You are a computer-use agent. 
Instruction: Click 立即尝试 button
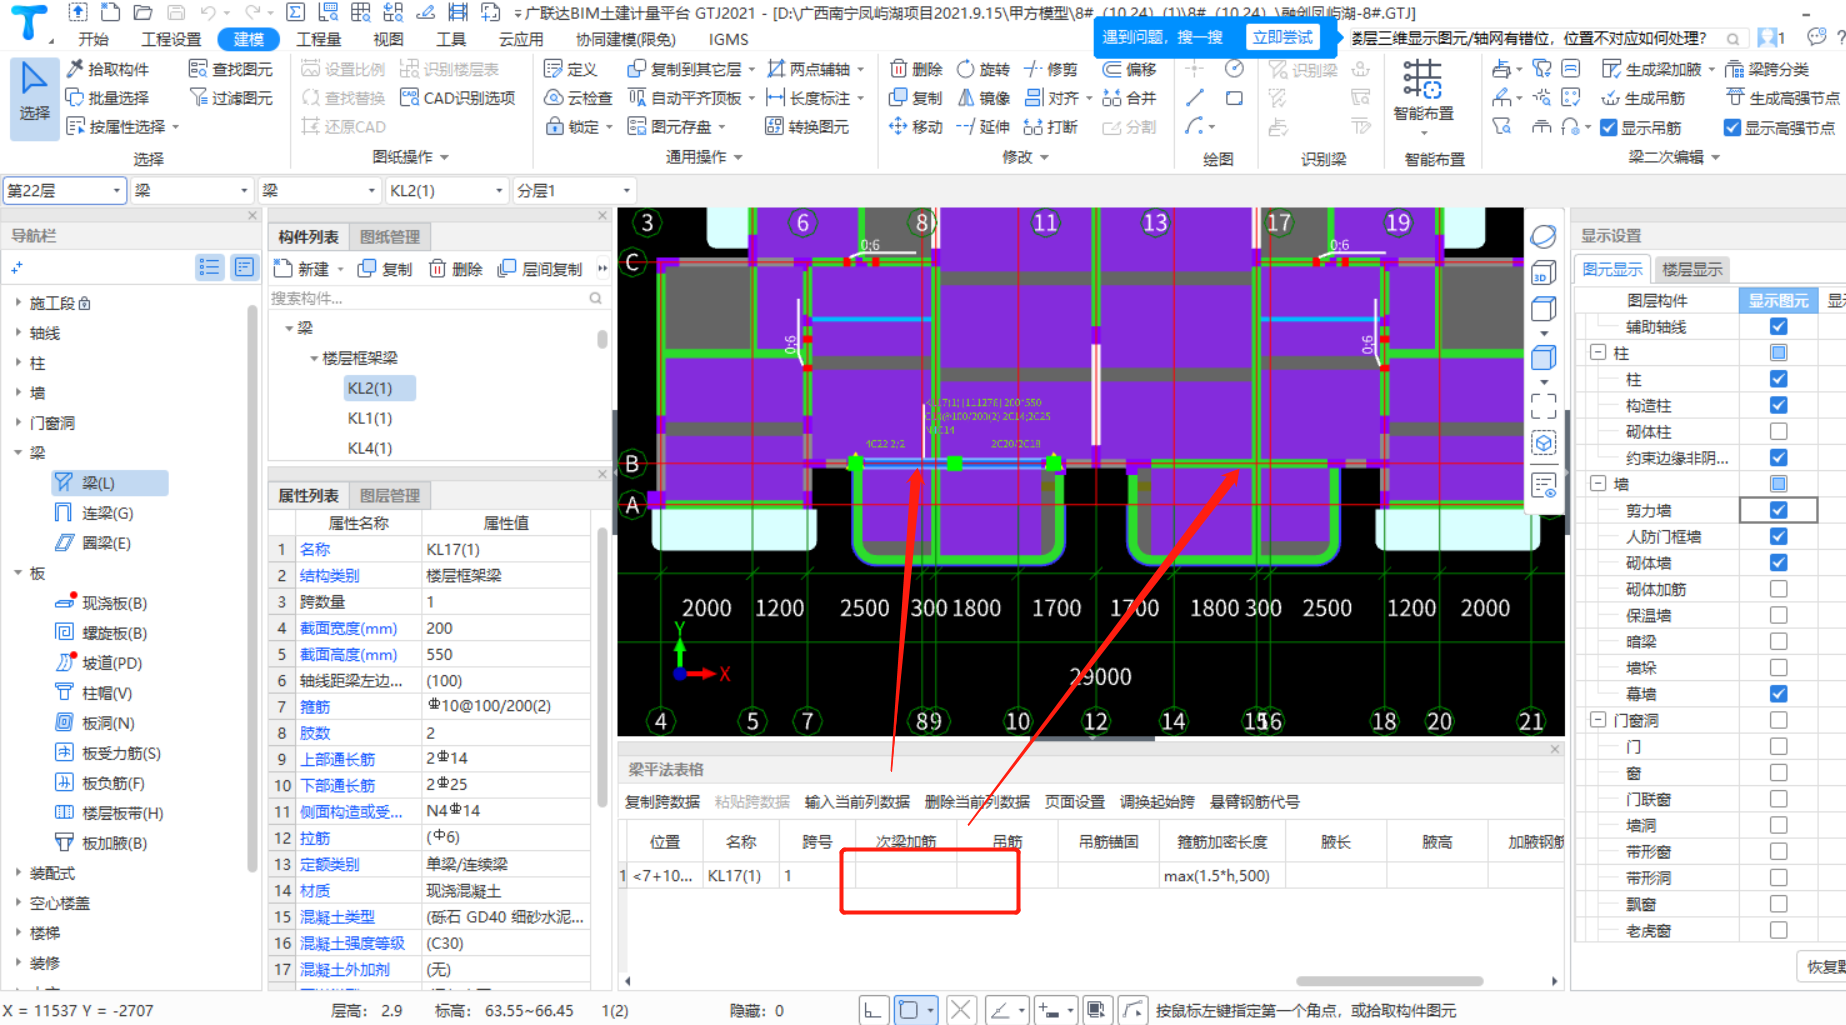pyautogui.click(x=1283, y=37)
